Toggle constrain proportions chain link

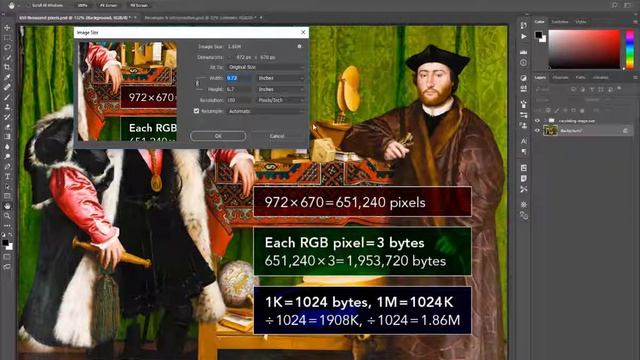(x=198, y=83)
